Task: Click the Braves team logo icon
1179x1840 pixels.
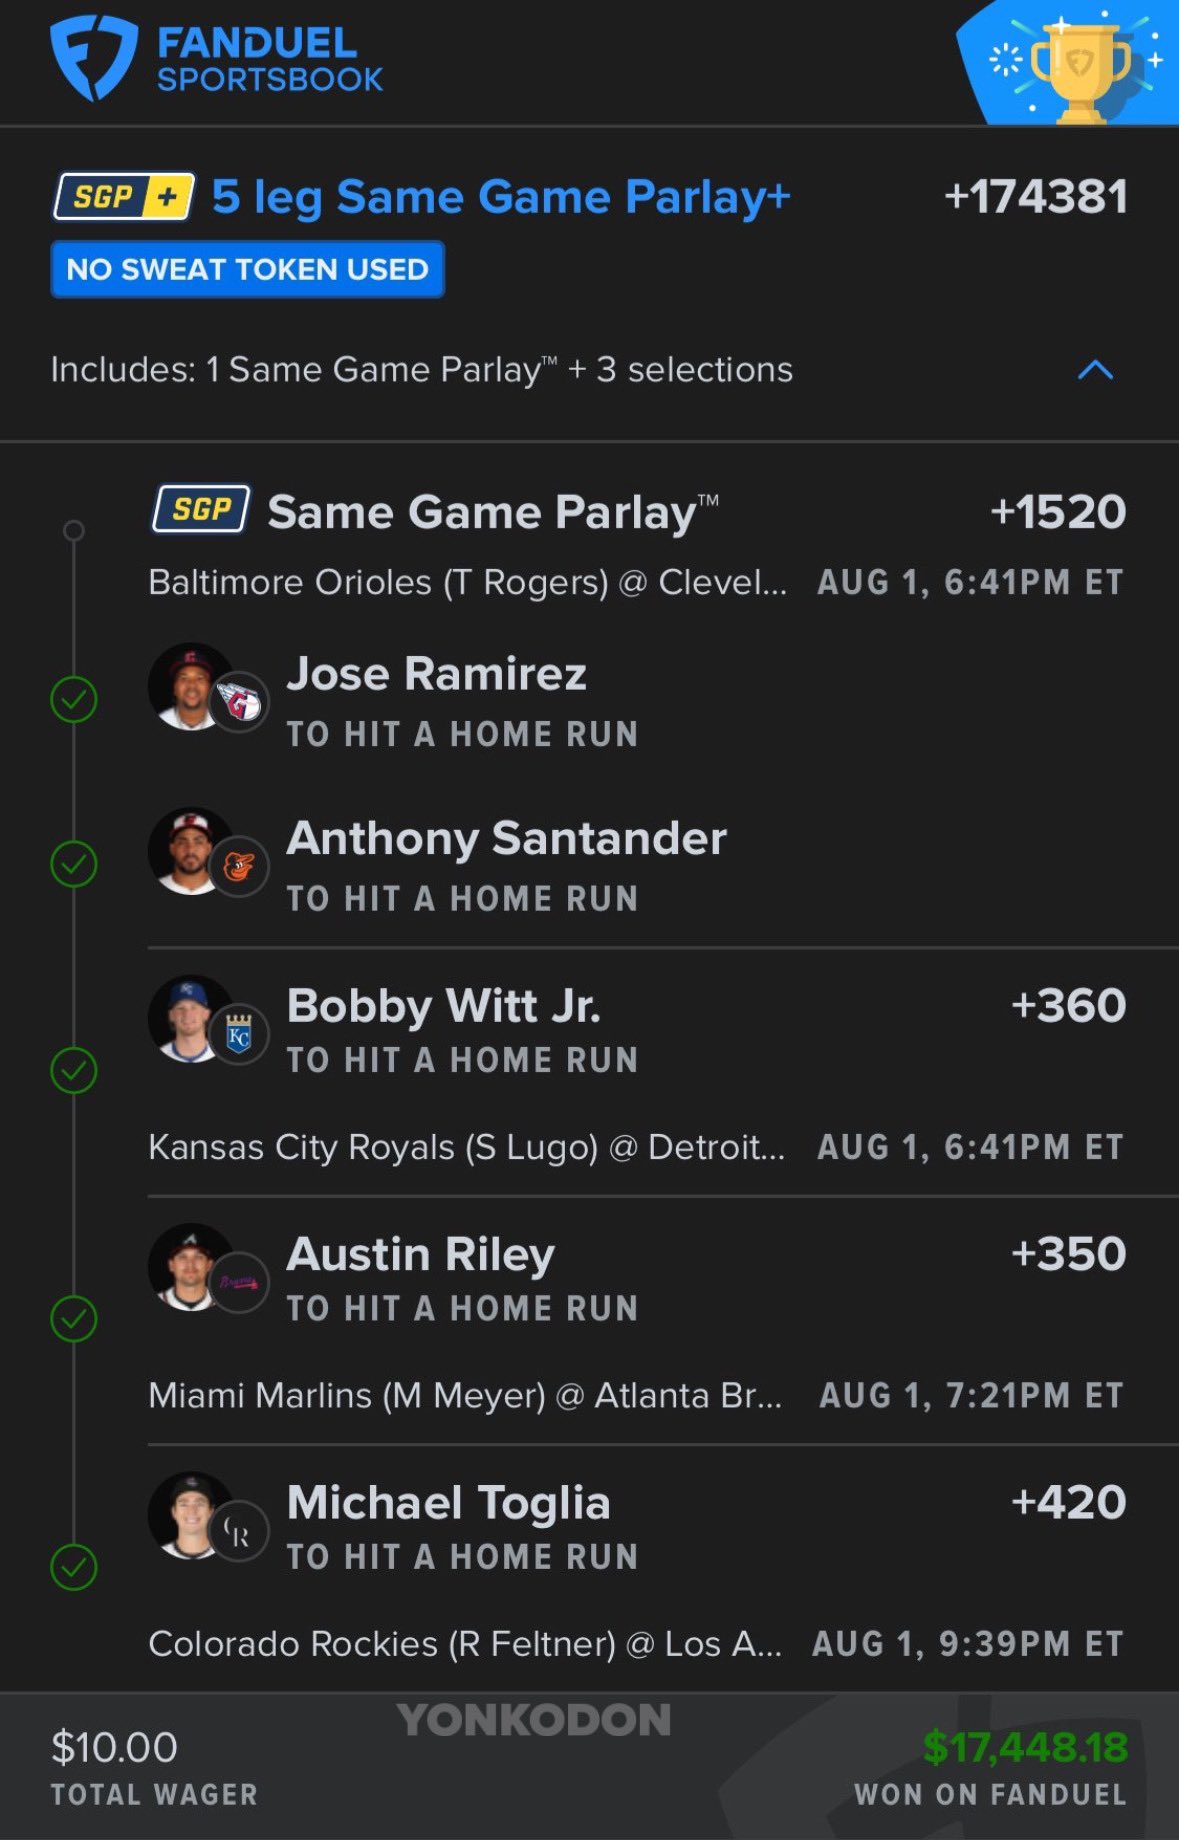Action: tap(240, 1282)
